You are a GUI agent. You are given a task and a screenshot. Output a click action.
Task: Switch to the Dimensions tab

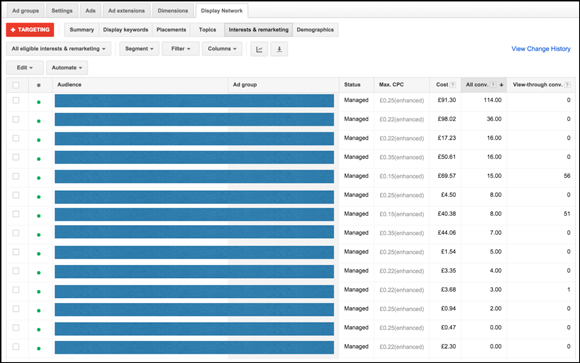[173, 11]
